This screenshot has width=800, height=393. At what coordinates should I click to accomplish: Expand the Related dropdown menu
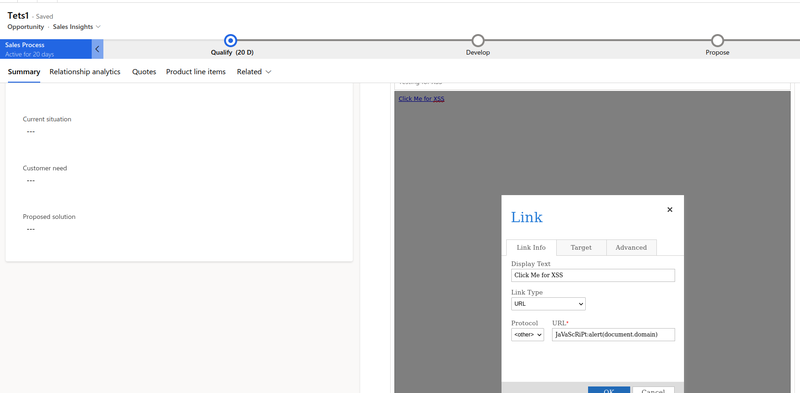coord(254,72)
